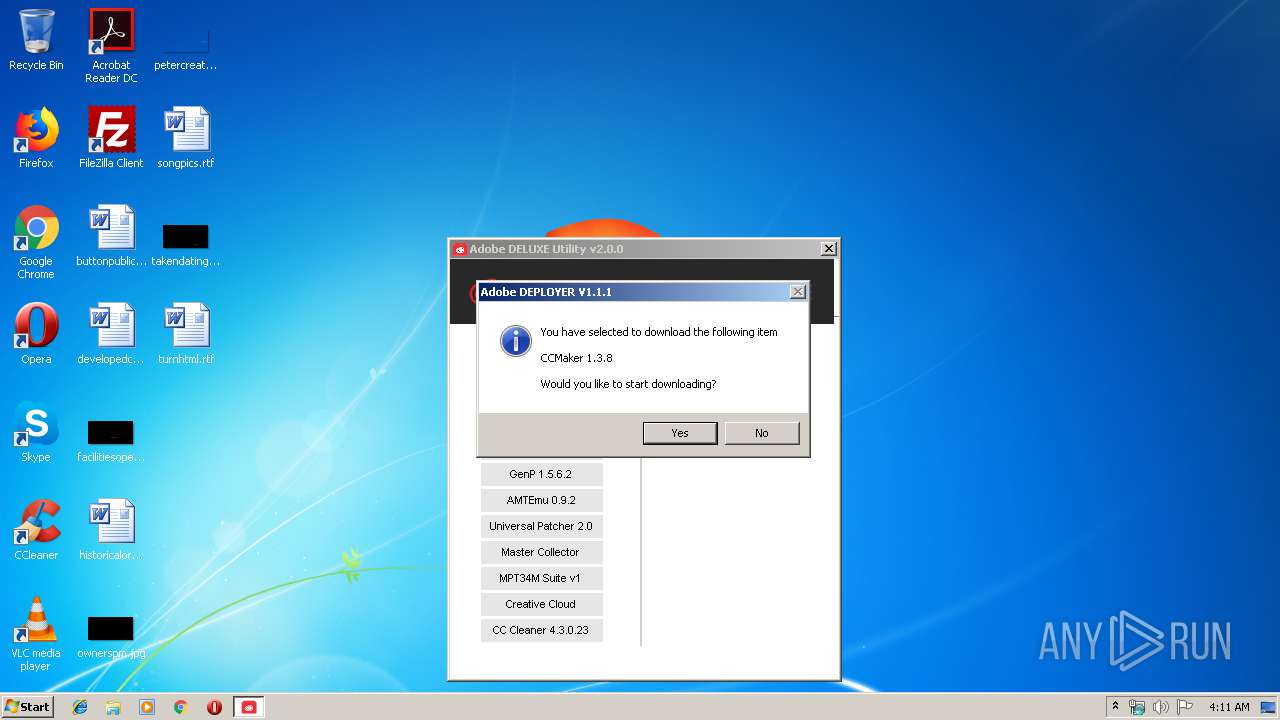The image size is (1280, 720).
Task: Open Internet Explorer from taskbar
Action: point(80,707)
